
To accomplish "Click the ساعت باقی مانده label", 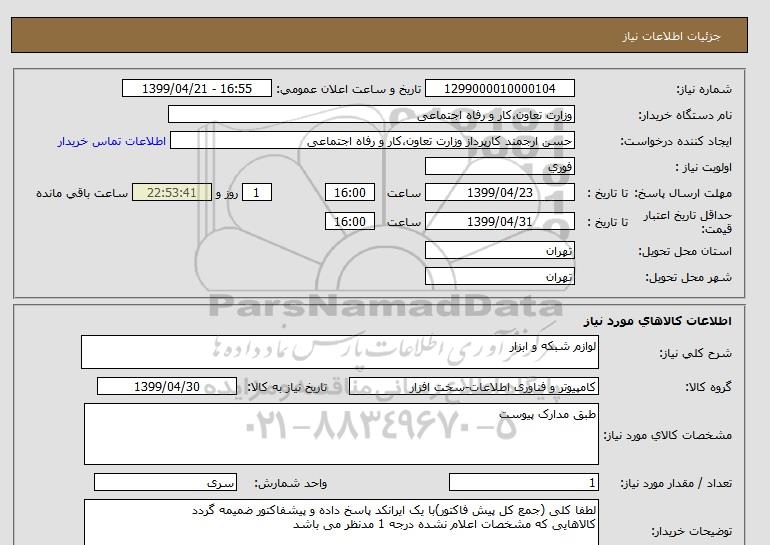I will 82,193.
